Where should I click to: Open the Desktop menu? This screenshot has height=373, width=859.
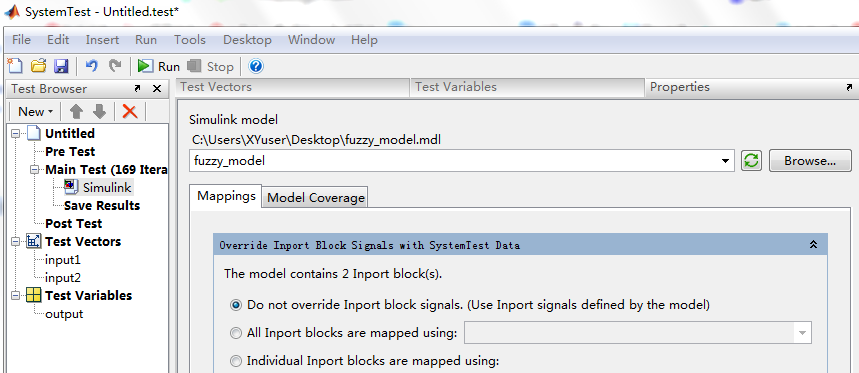[247, 40]
